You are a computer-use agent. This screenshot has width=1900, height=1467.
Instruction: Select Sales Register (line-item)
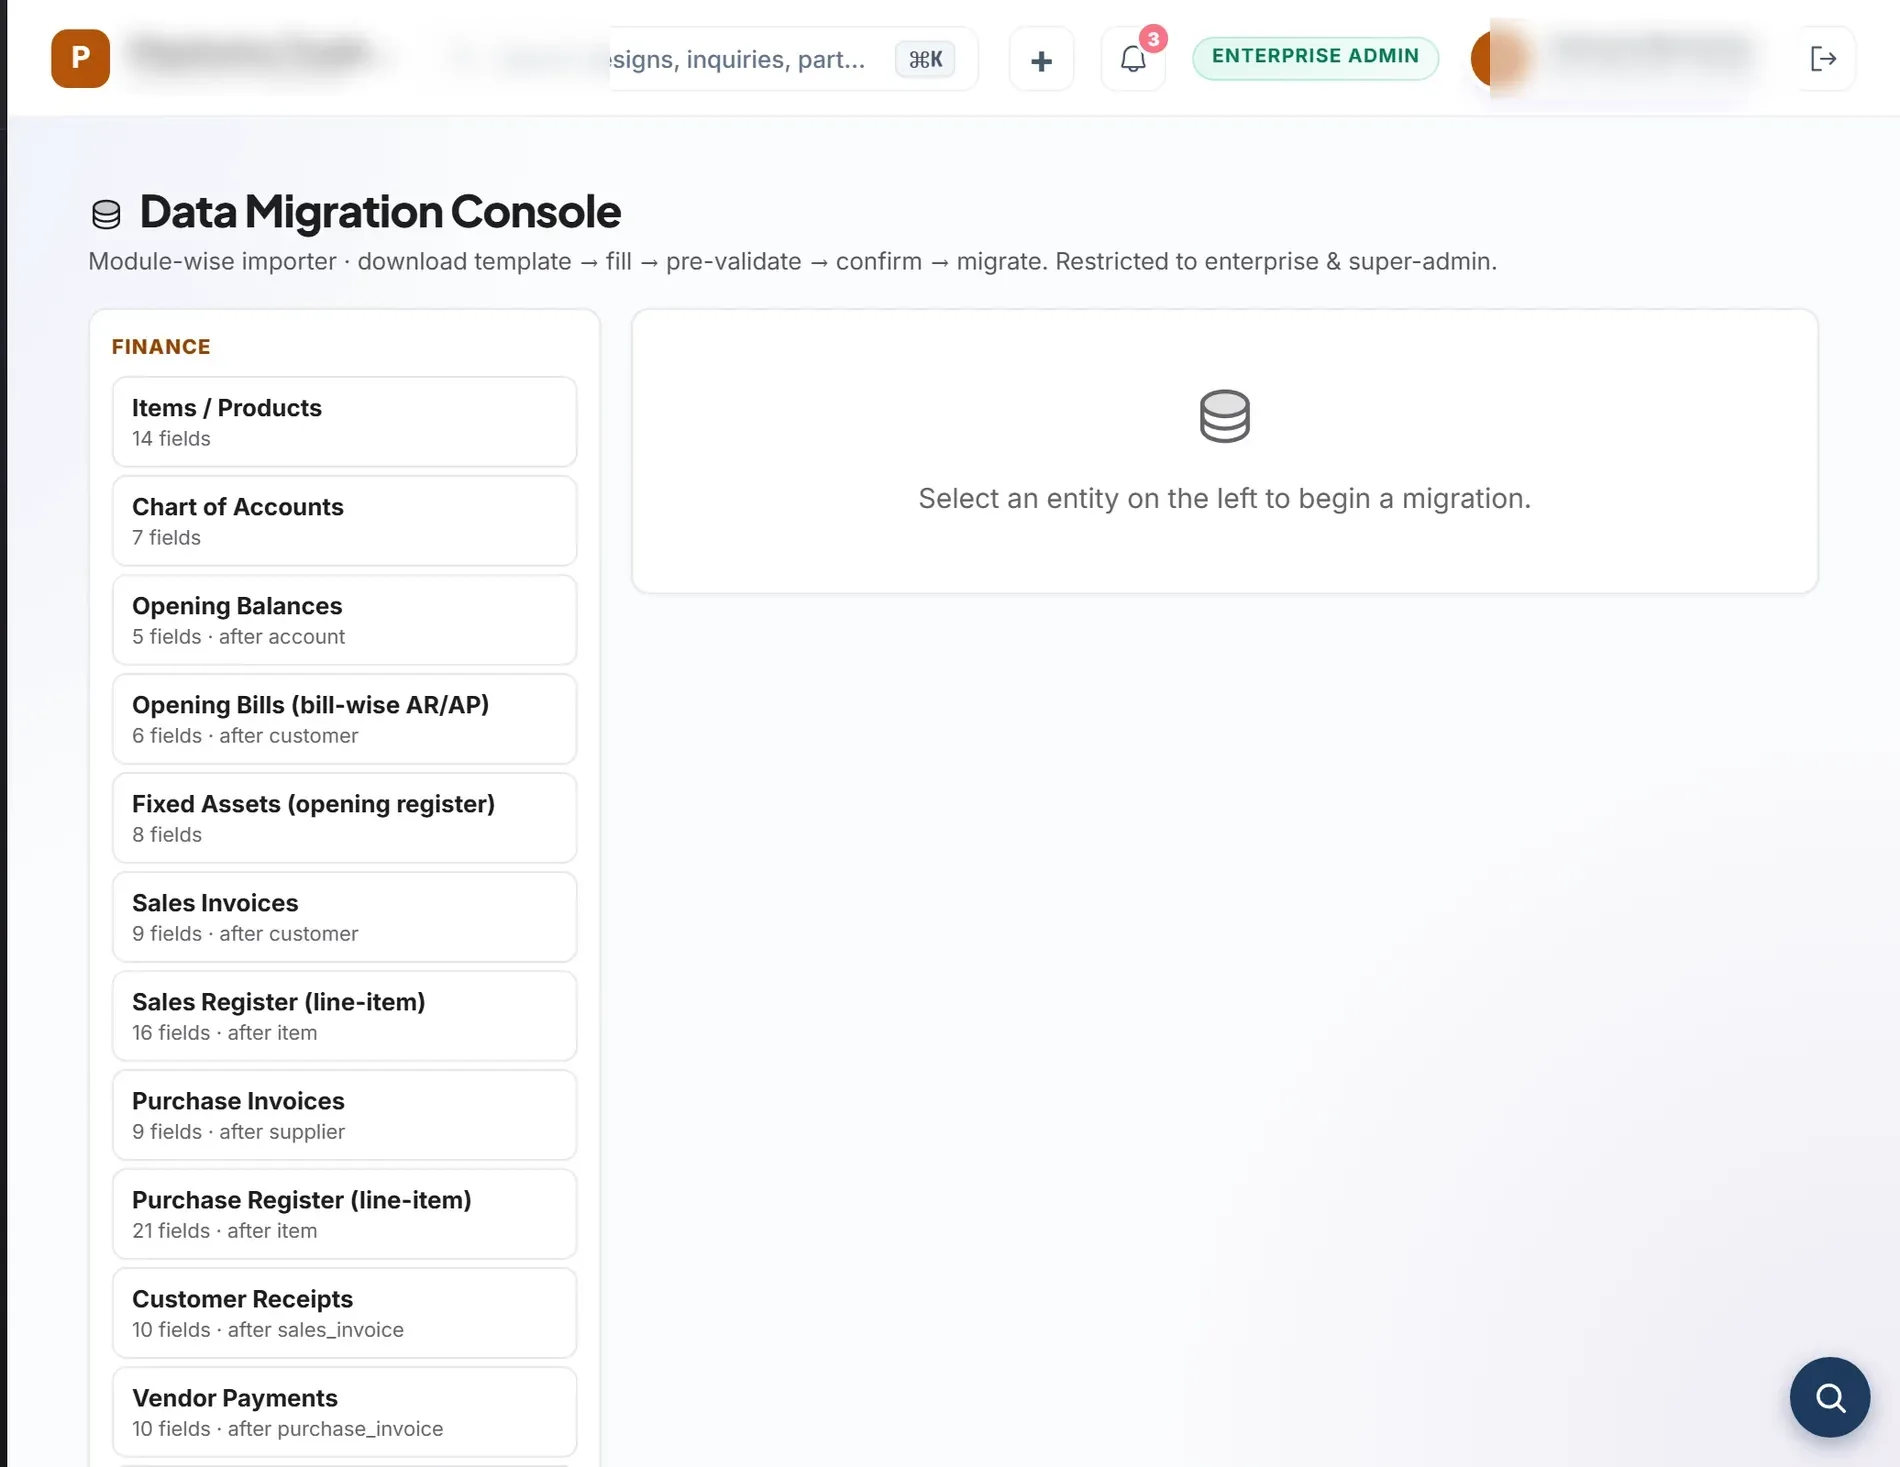pos(344,1016)
